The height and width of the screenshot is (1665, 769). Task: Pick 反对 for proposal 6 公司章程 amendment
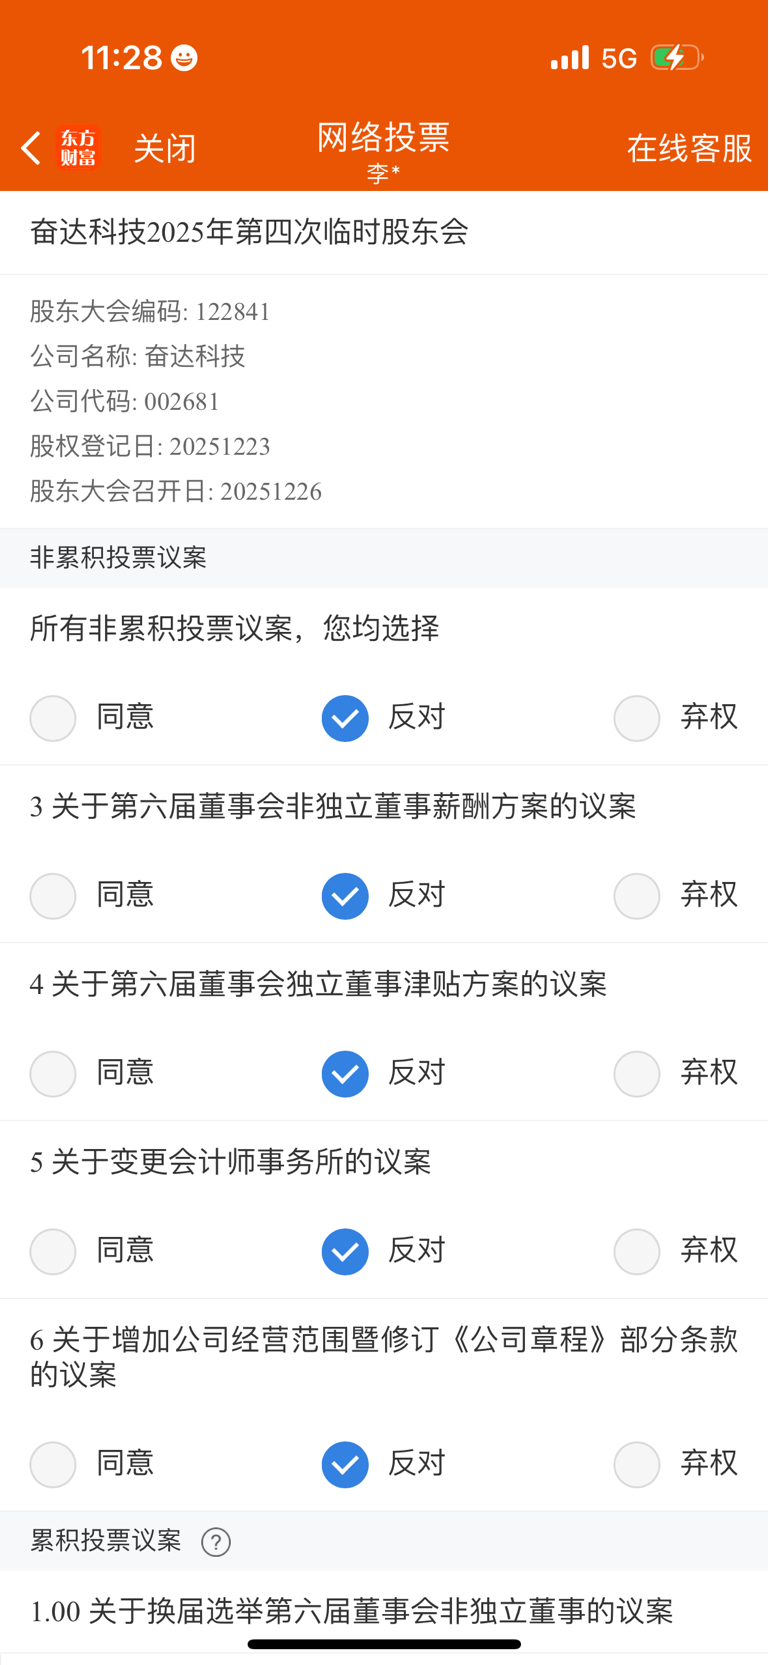[345, 1465]
